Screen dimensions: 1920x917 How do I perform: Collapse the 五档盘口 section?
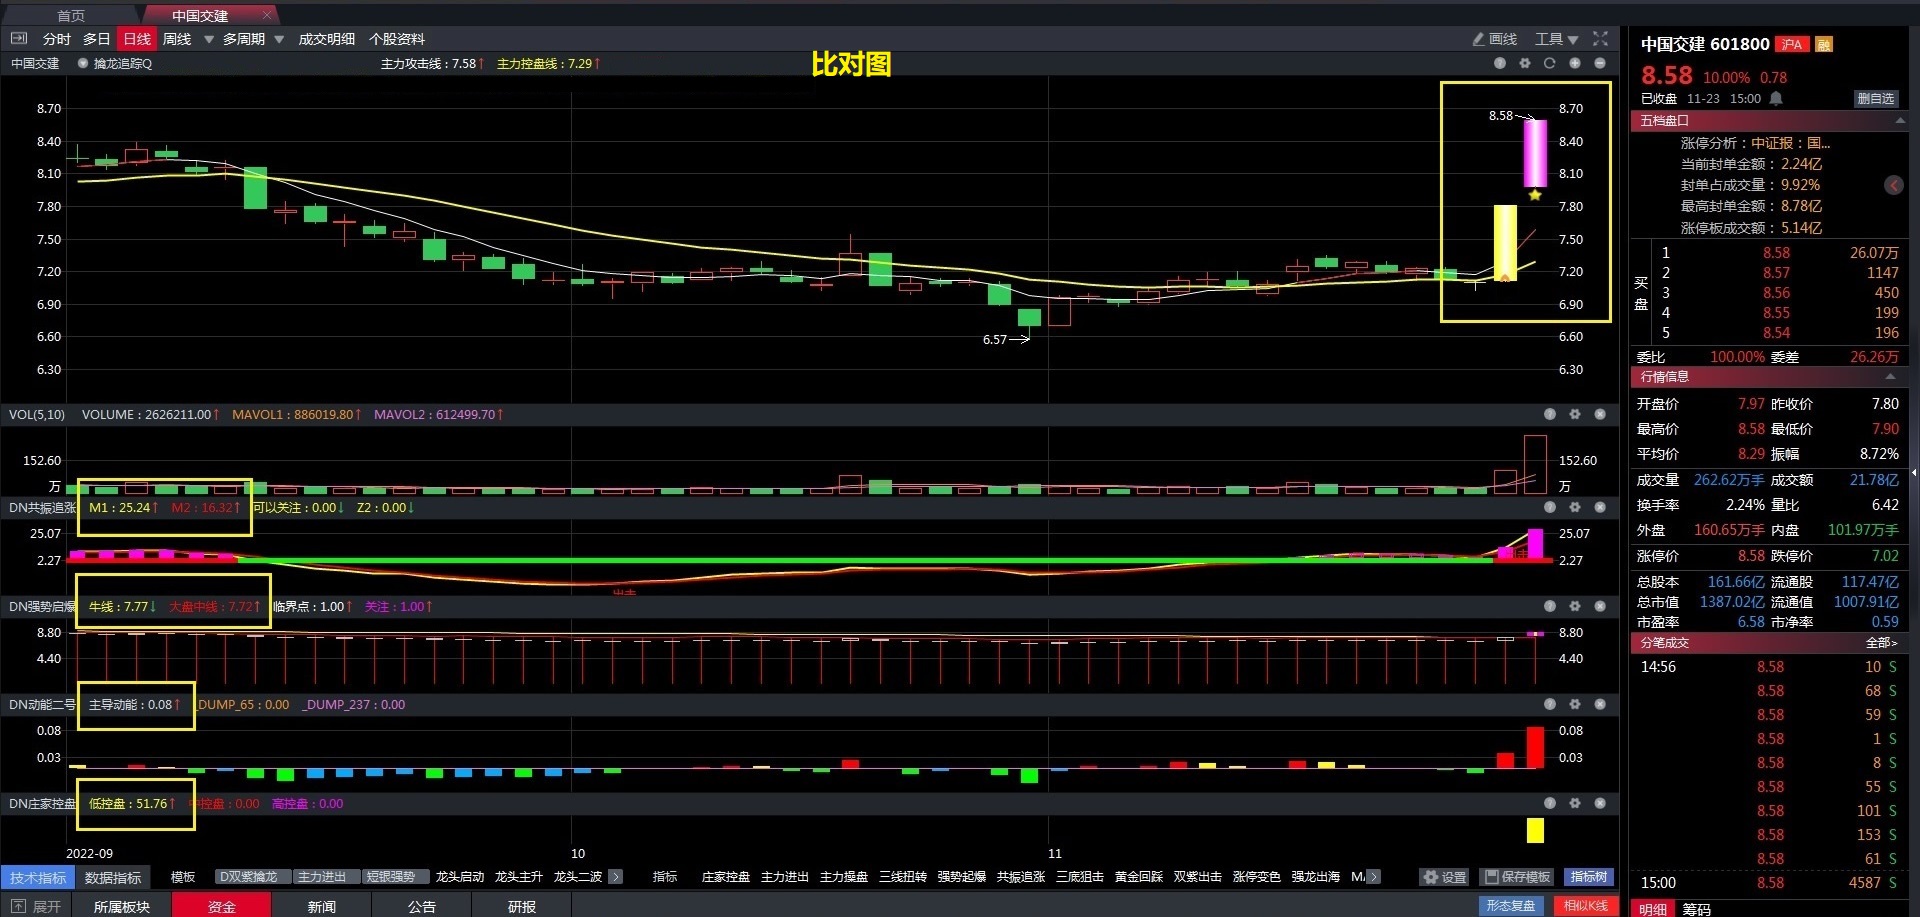click(1899, 120)
